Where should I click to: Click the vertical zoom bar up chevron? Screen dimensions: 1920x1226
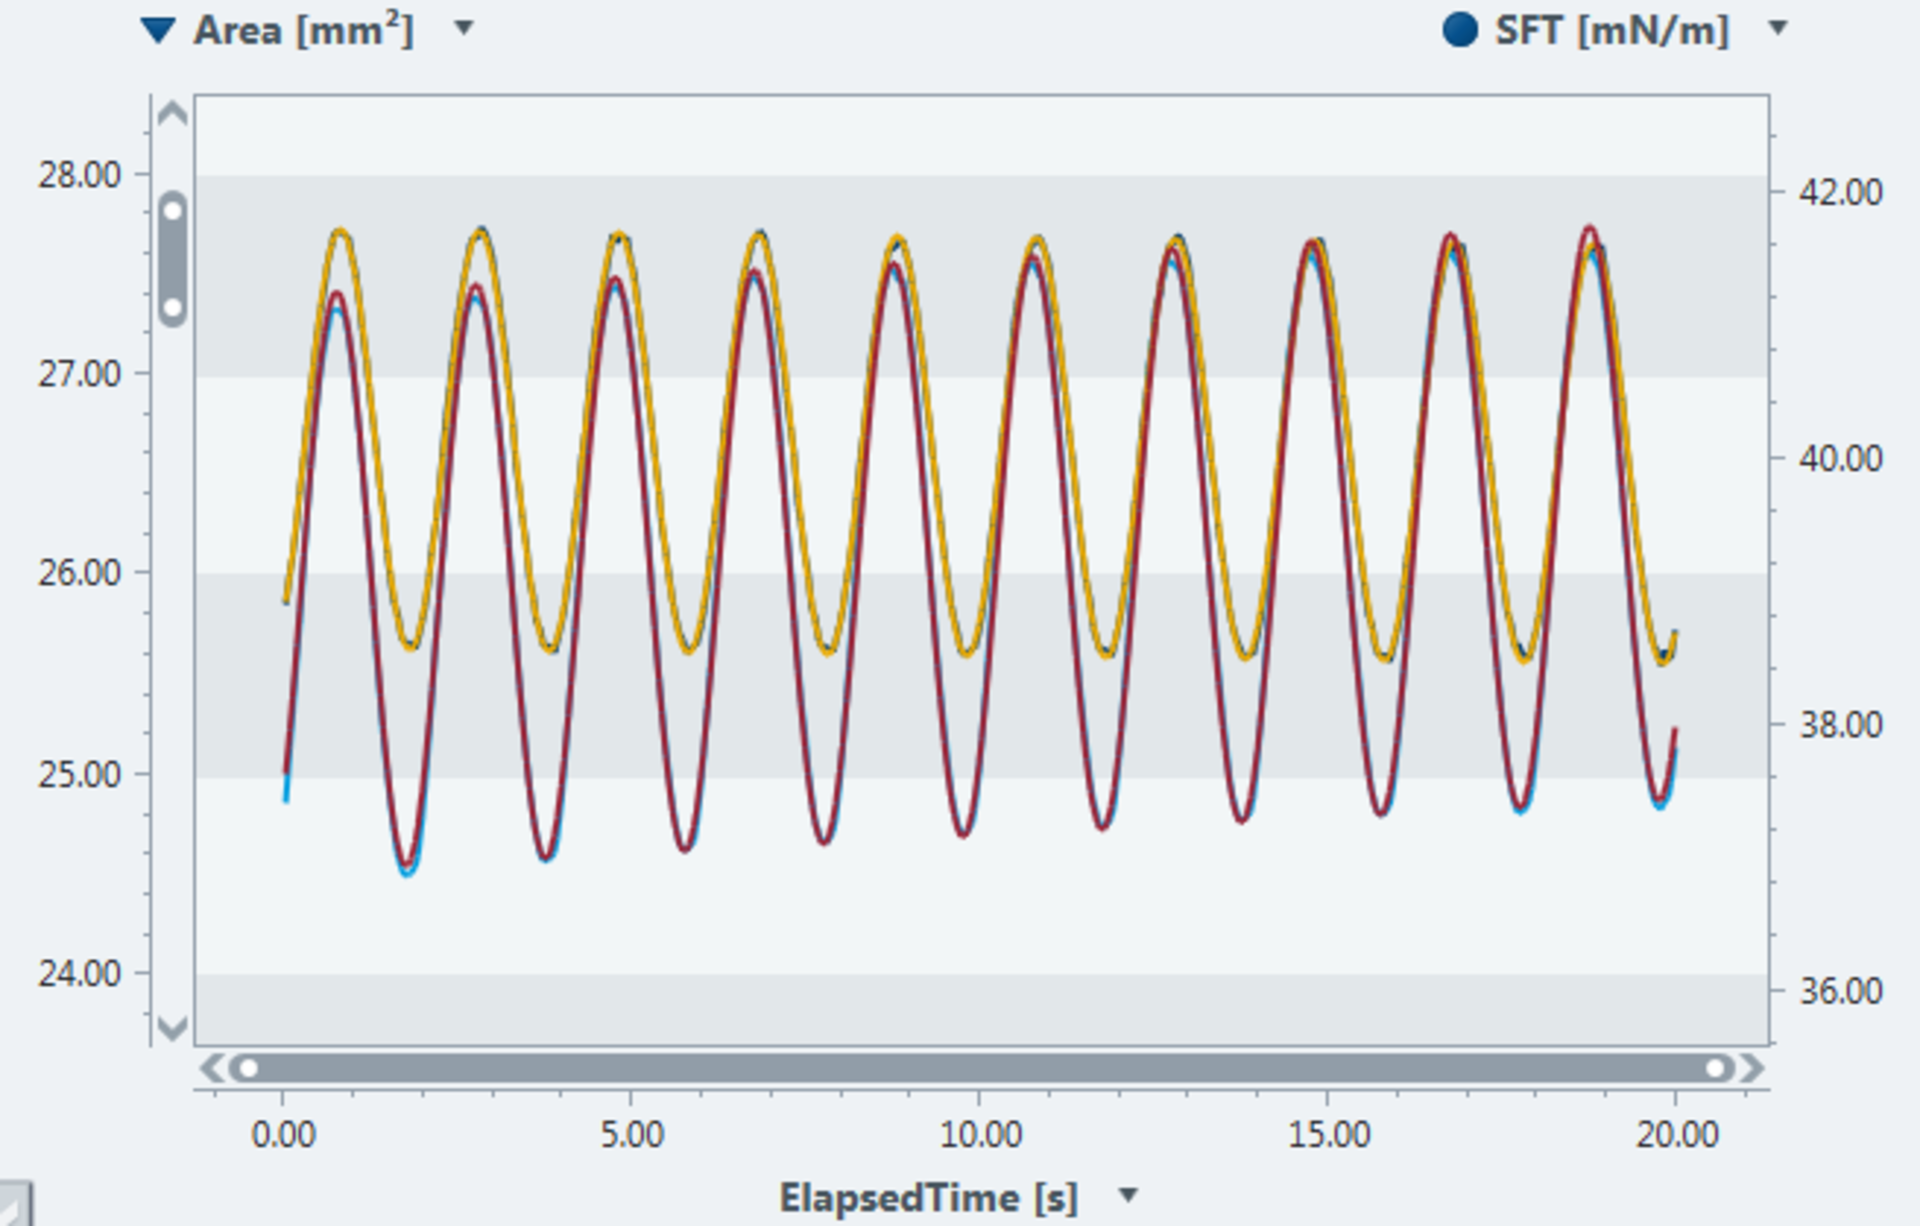(173, 114)
